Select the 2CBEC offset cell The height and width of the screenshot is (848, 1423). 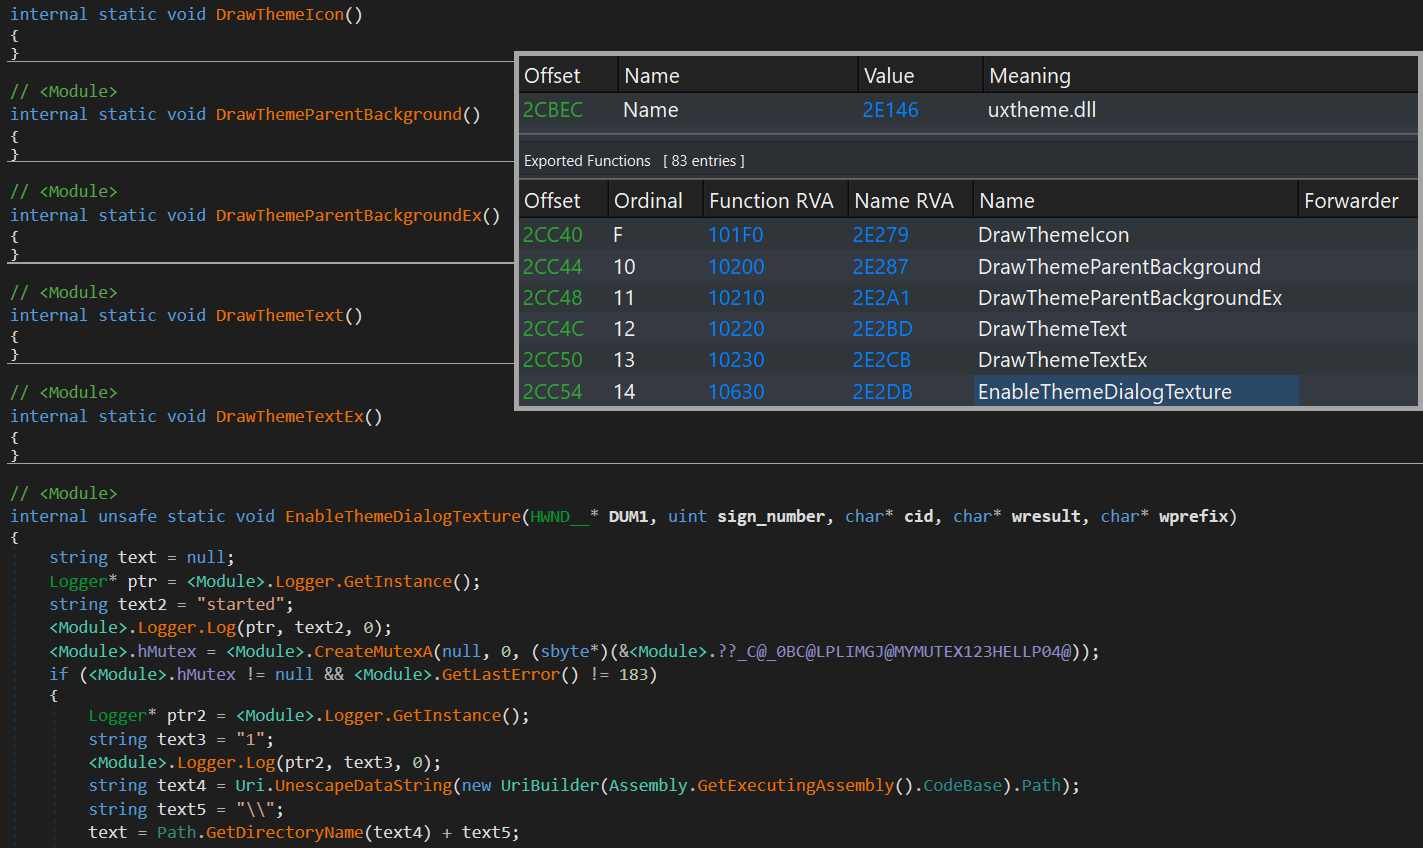click(553, 110)
